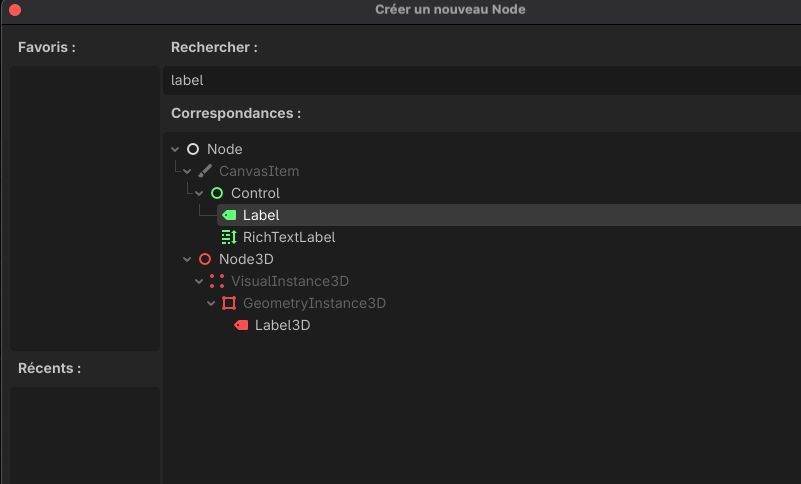This screenshot has width=801, height=484.
Task: Select the RichTextLabel node type
Action: pyautogui.click(x=289, y=237)
